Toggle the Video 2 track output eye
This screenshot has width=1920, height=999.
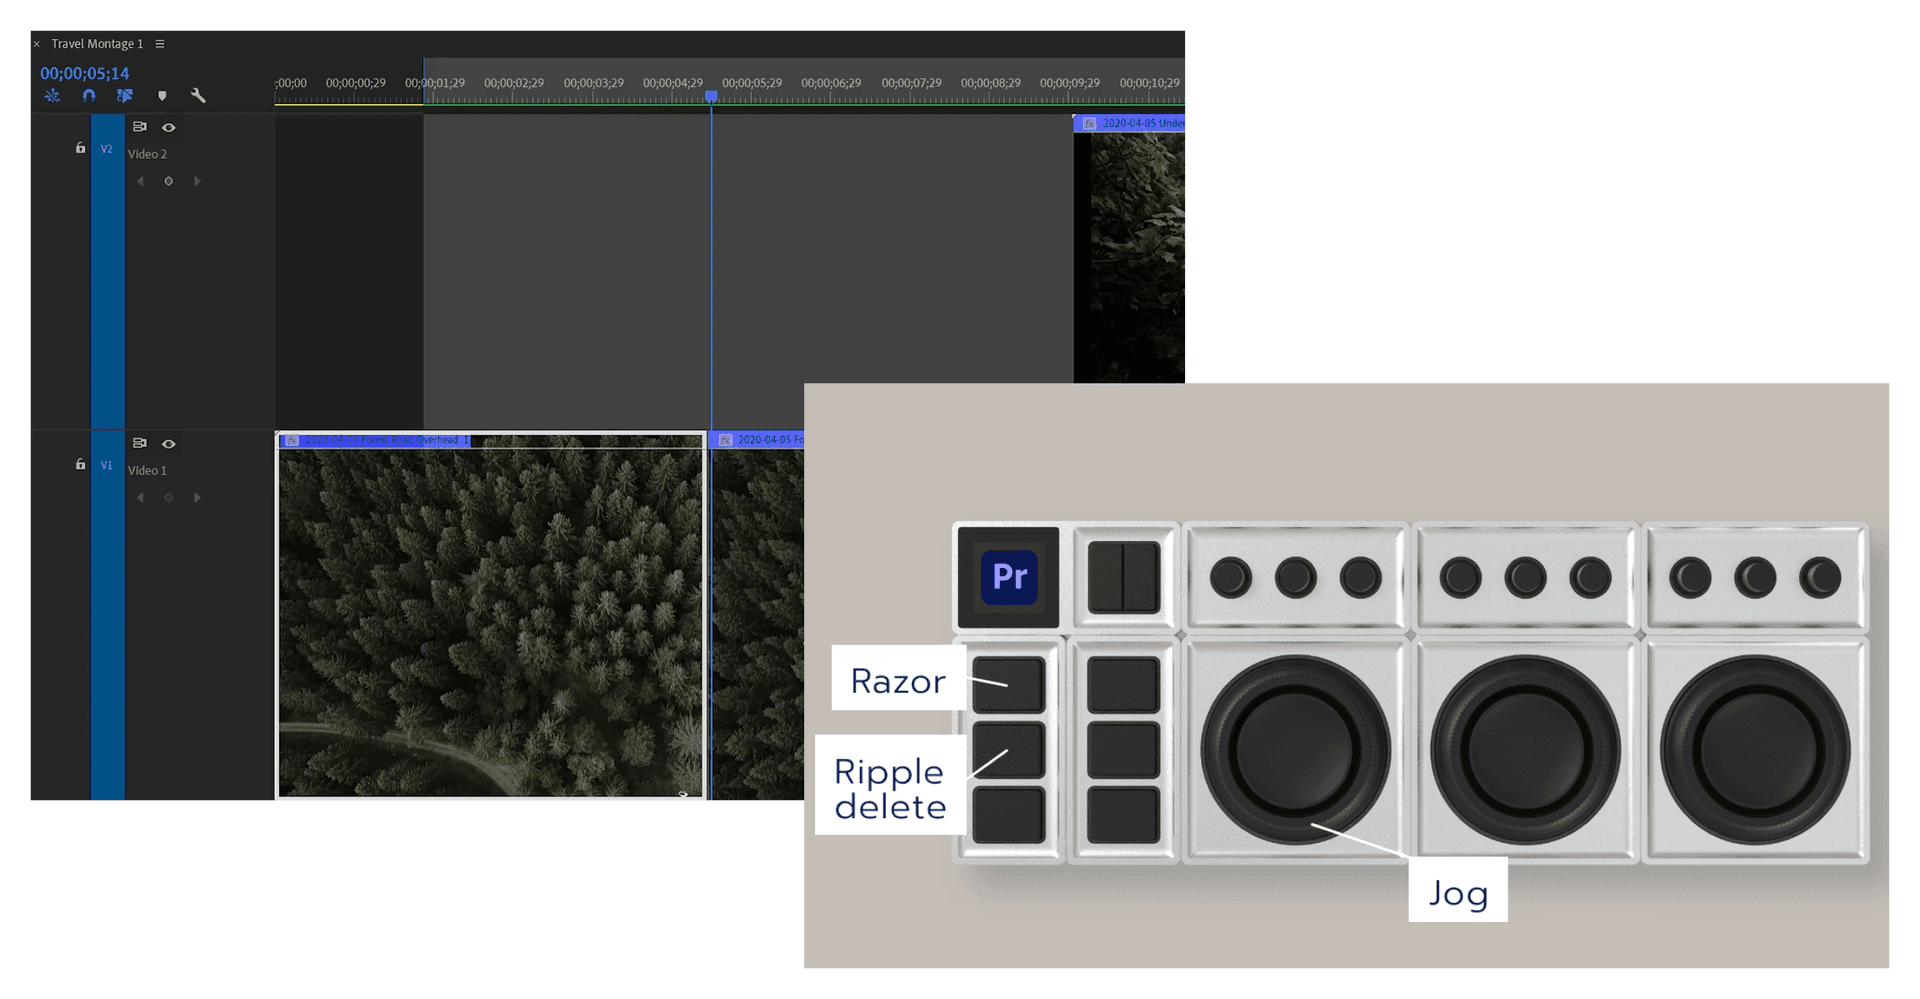[x=168, y=127]
